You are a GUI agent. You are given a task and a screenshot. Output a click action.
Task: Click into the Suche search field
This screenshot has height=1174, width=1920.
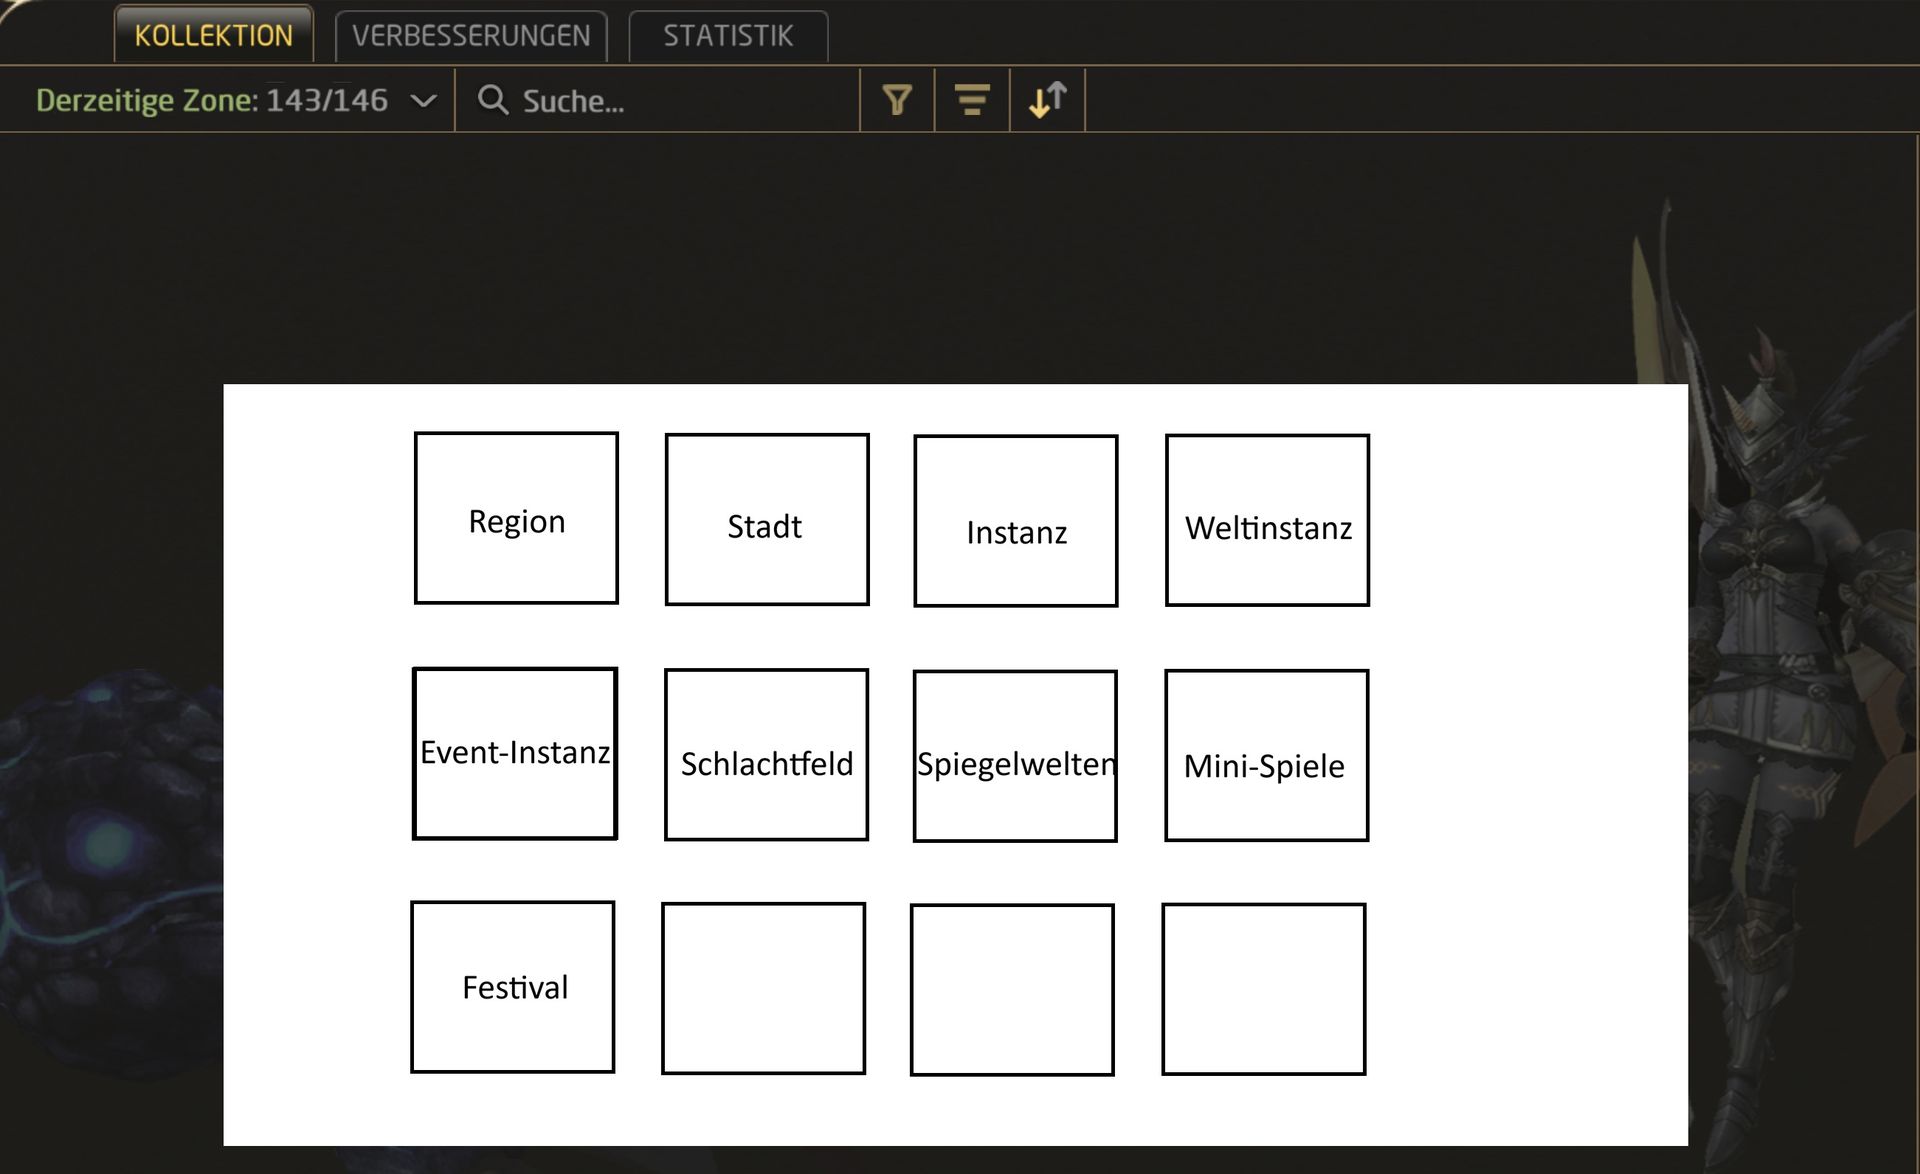click(680, 100)
